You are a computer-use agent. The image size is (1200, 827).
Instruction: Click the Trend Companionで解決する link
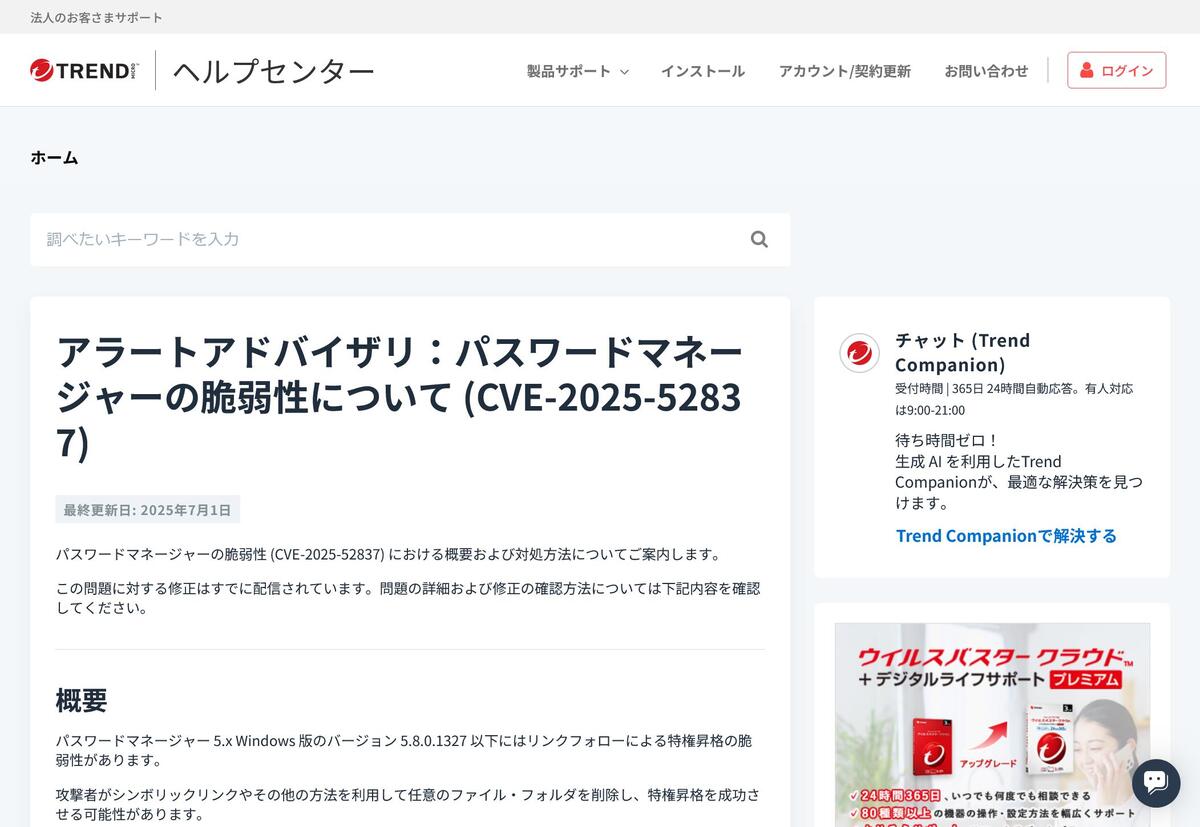click(x=1006, y=535)
